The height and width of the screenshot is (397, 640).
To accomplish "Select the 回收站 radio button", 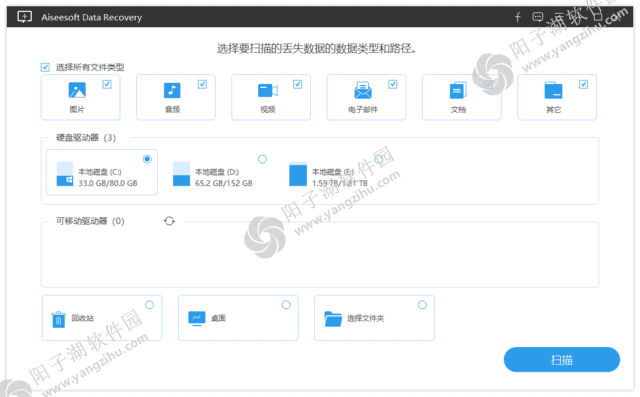I will click(150, 305).
